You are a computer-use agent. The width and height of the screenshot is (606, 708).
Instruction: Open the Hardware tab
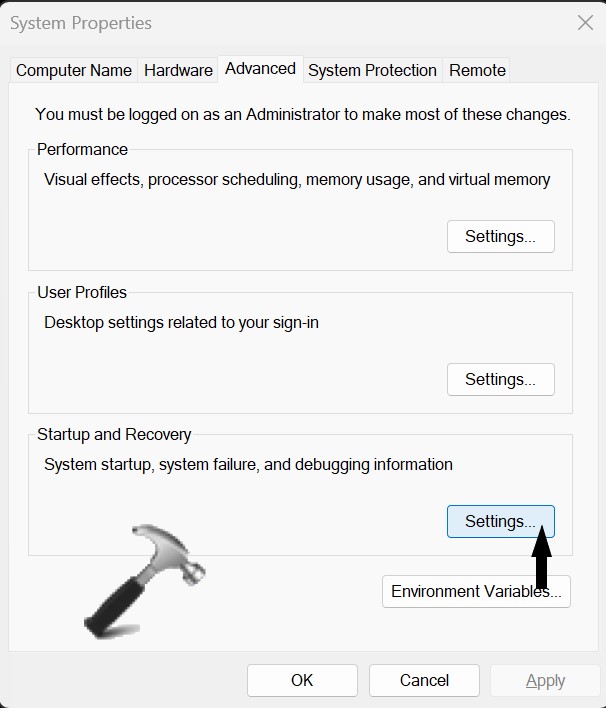tap(178, 70)
